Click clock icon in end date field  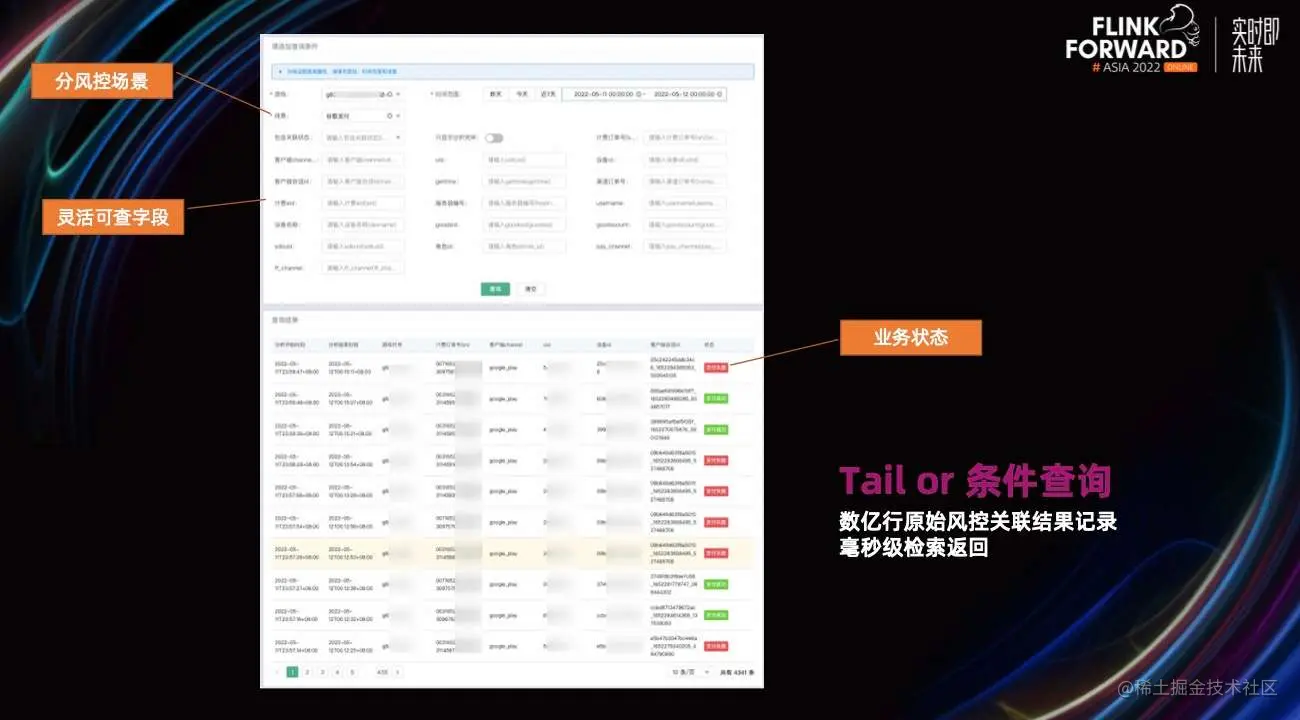pos(720,94)
